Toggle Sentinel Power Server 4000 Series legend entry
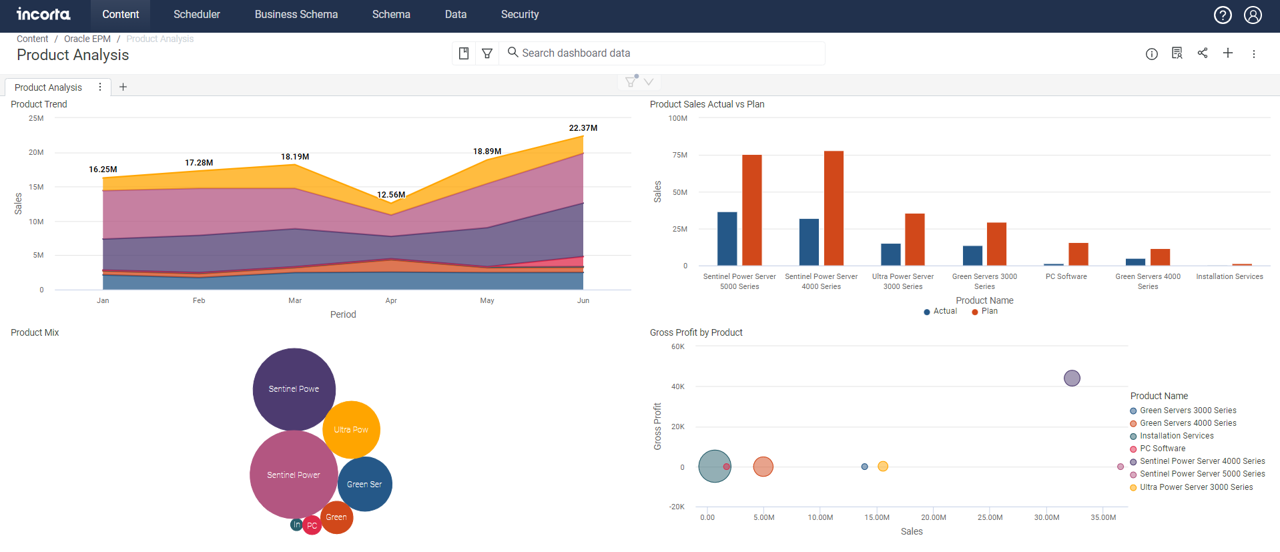Viewport: 1280px width, 552px height. (x=1197, y=461)
